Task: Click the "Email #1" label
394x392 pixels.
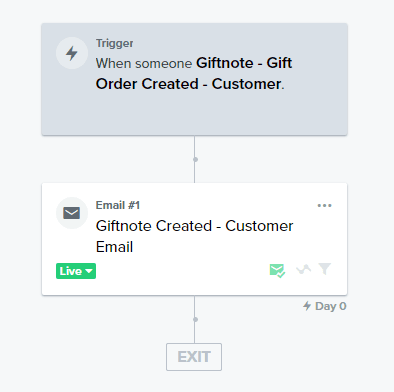Action: (x=118, y=205)
